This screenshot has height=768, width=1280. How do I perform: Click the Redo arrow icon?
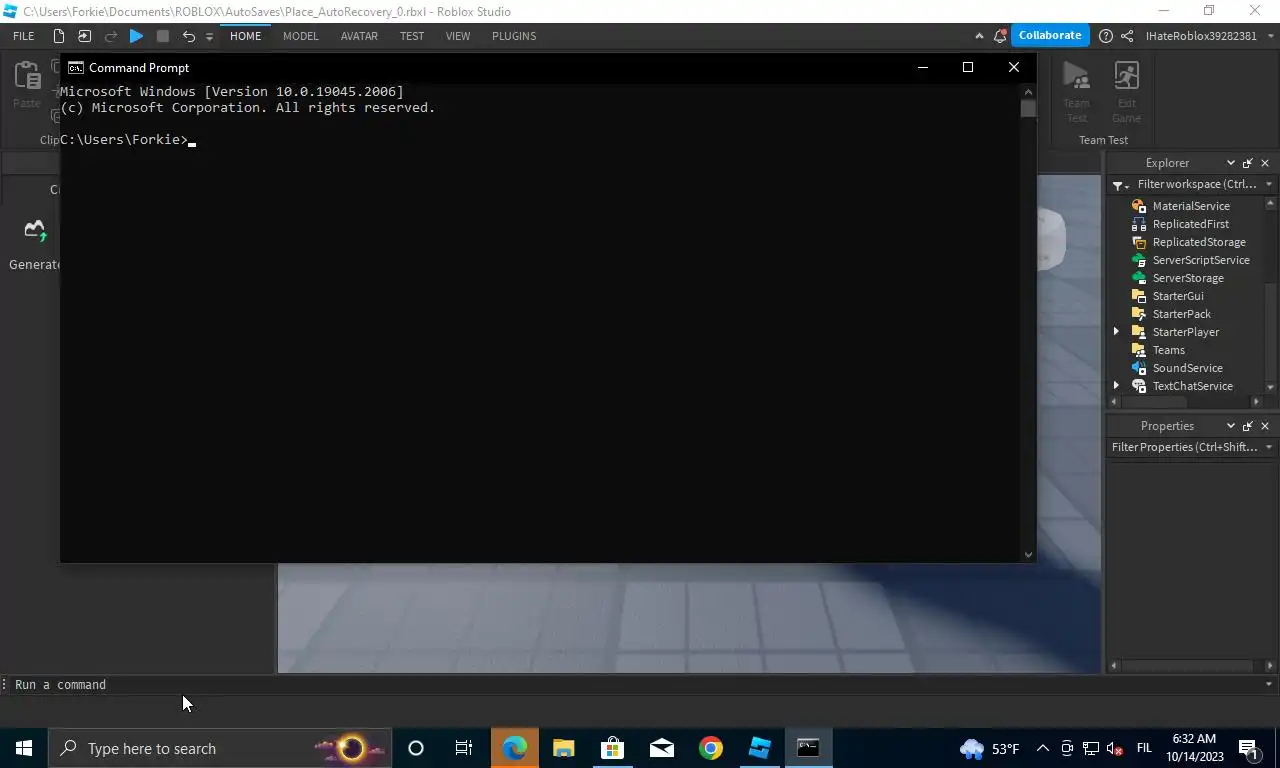click(x=110, y=36)
